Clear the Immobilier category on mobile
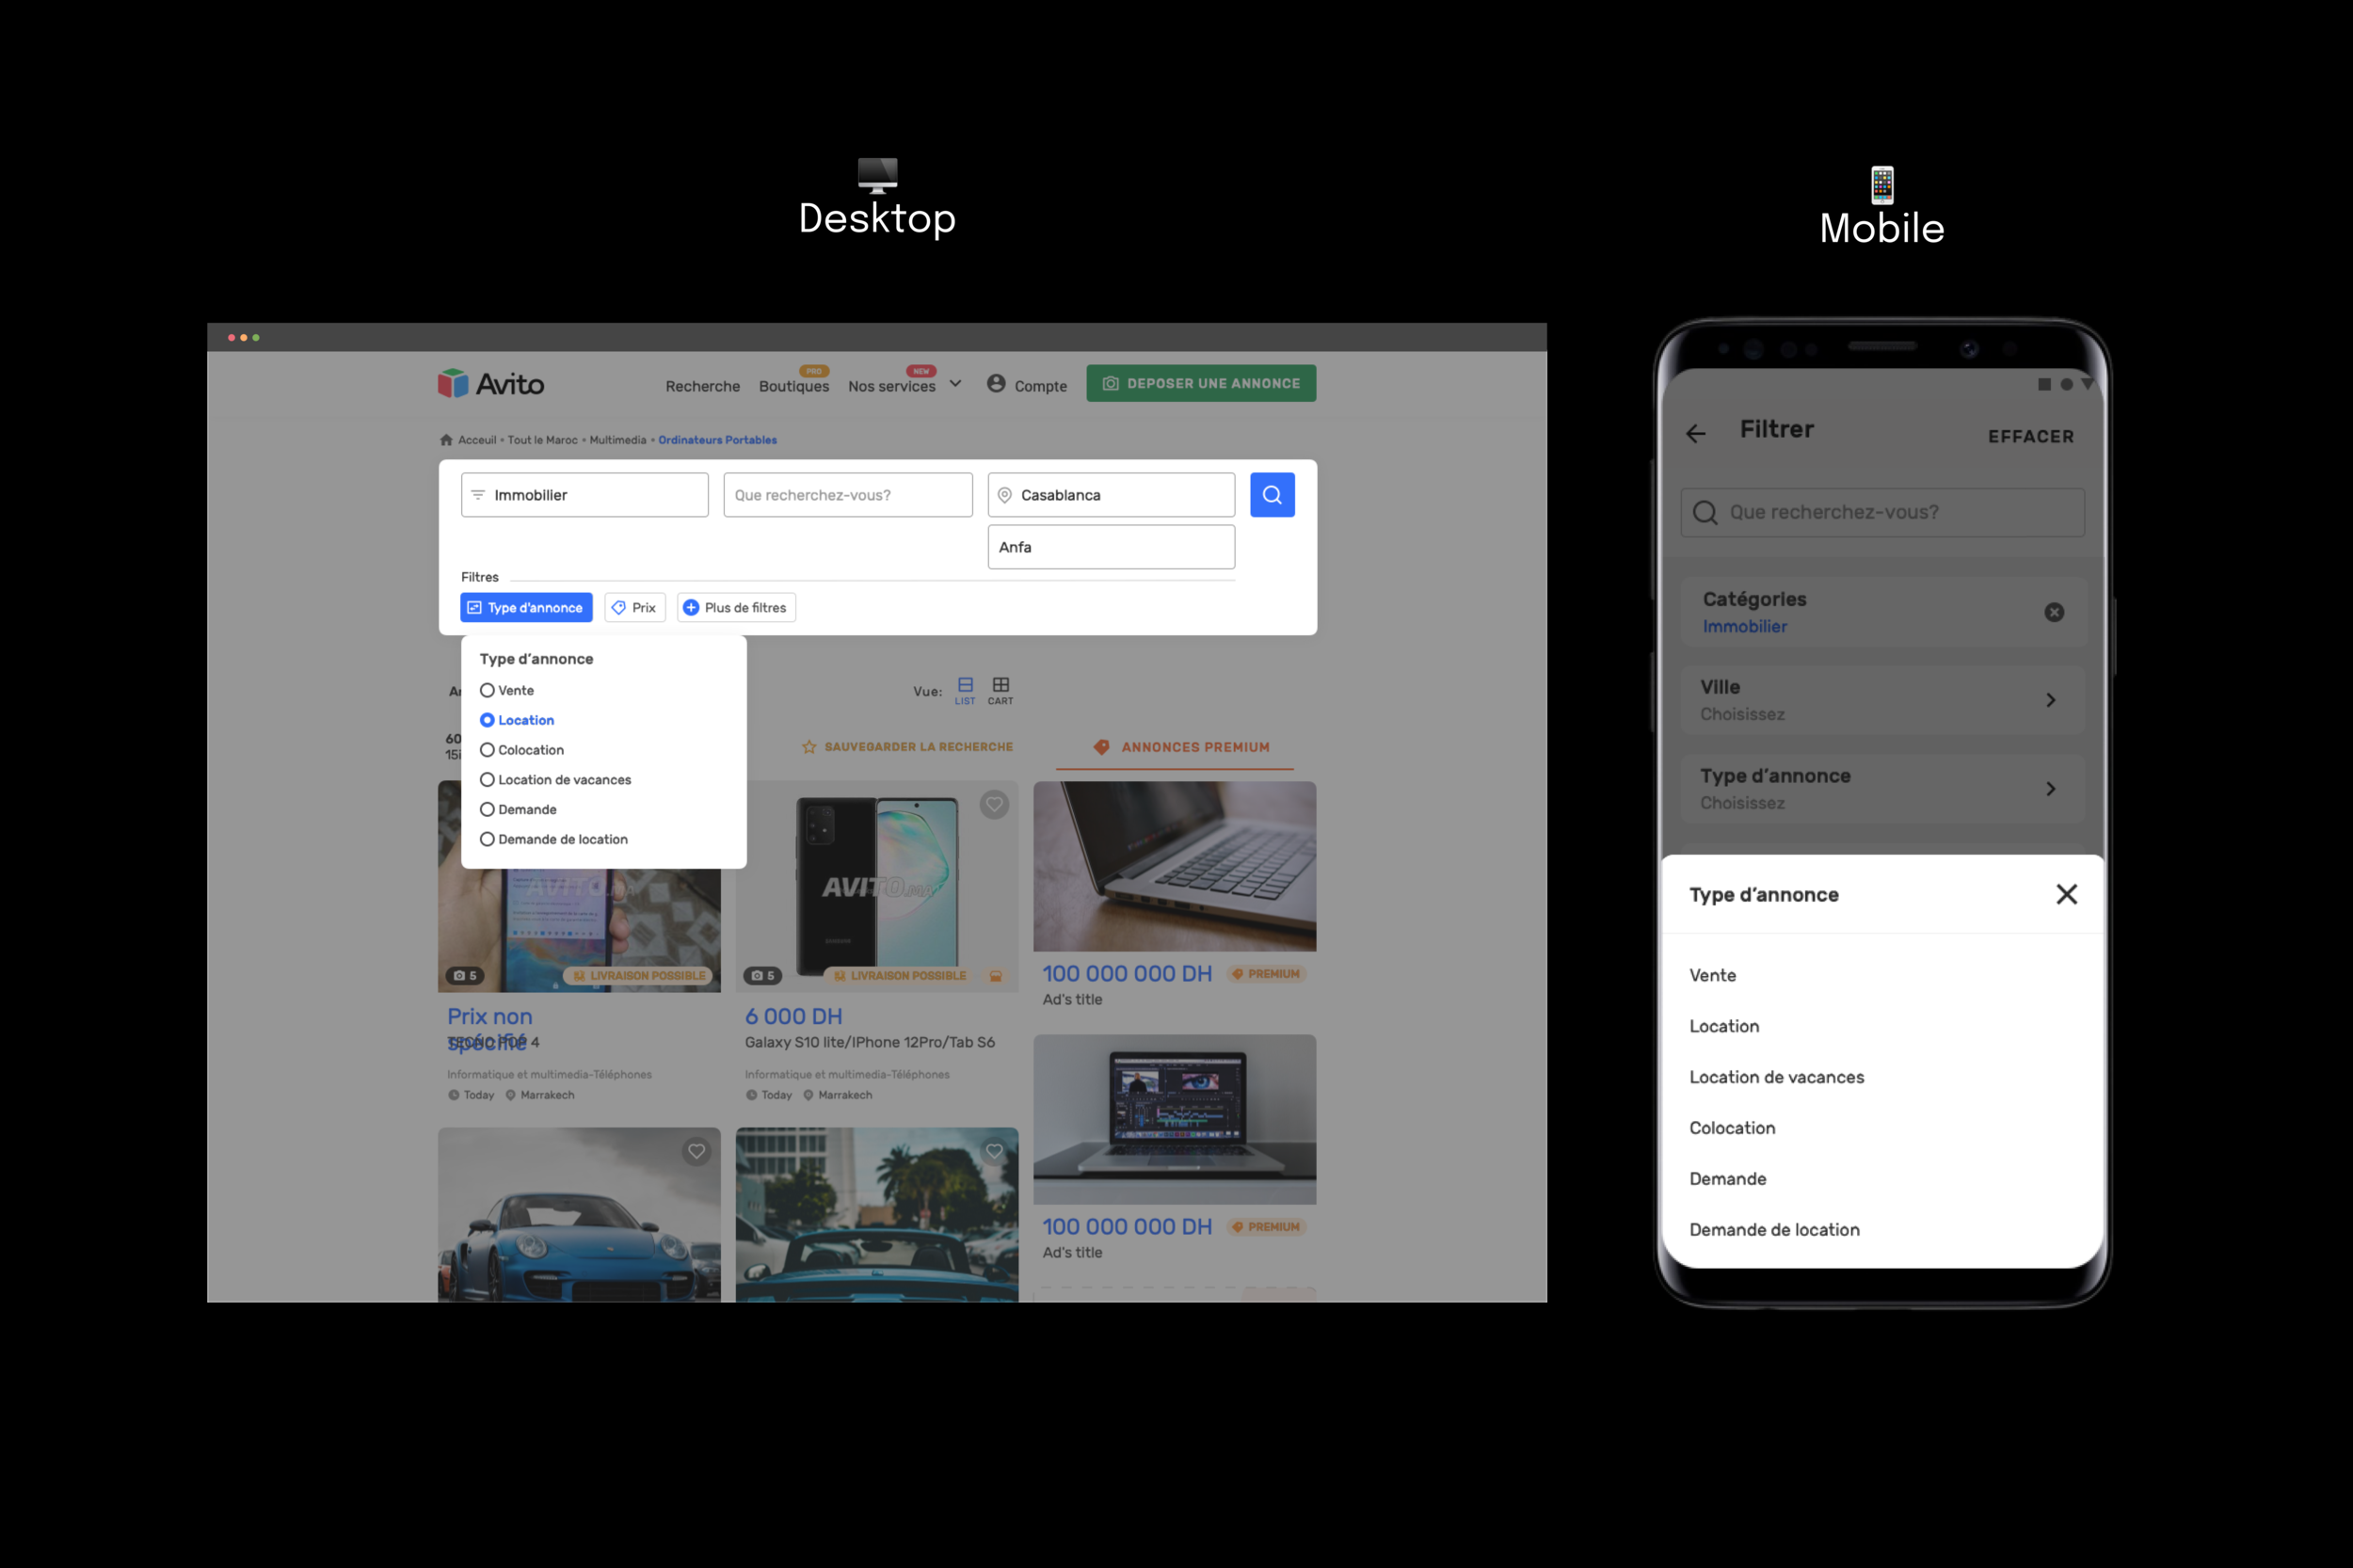The height and width of the screenshot is (1568, 2353). 2054,612
